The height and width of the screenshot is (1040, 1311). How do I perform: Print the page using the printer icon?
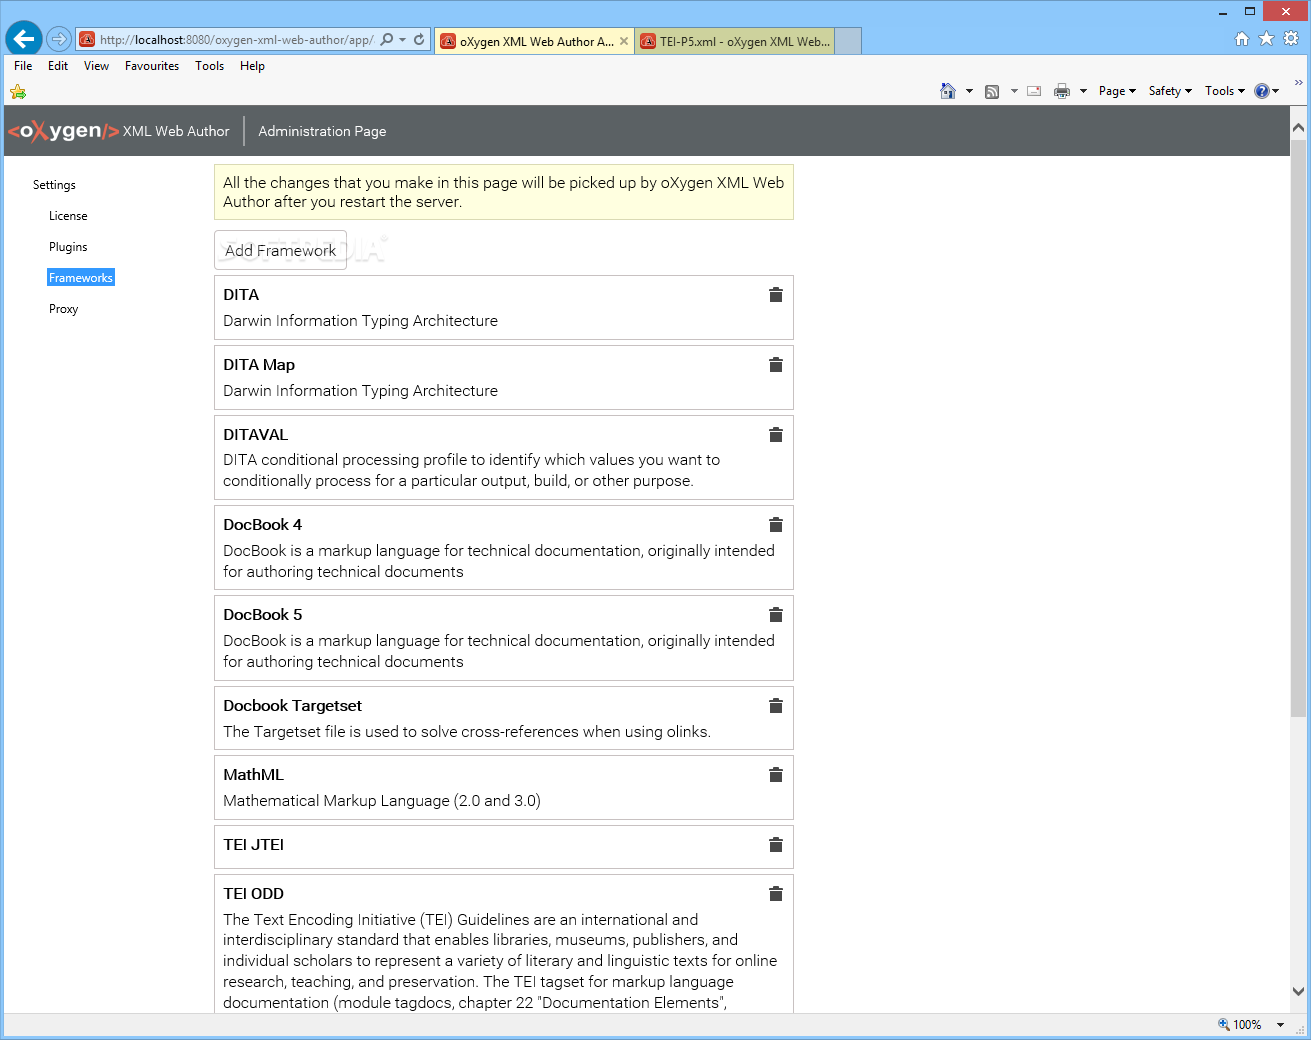click(x=1062, y=91)
